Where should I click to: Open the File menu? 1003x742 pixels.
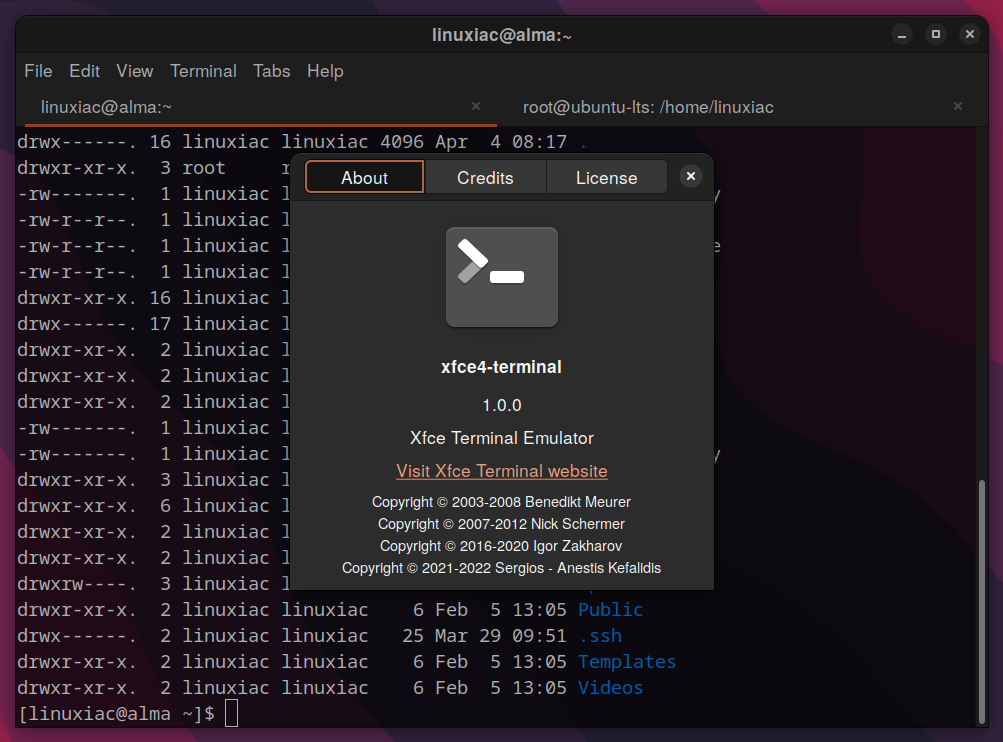tap(38, 71)
